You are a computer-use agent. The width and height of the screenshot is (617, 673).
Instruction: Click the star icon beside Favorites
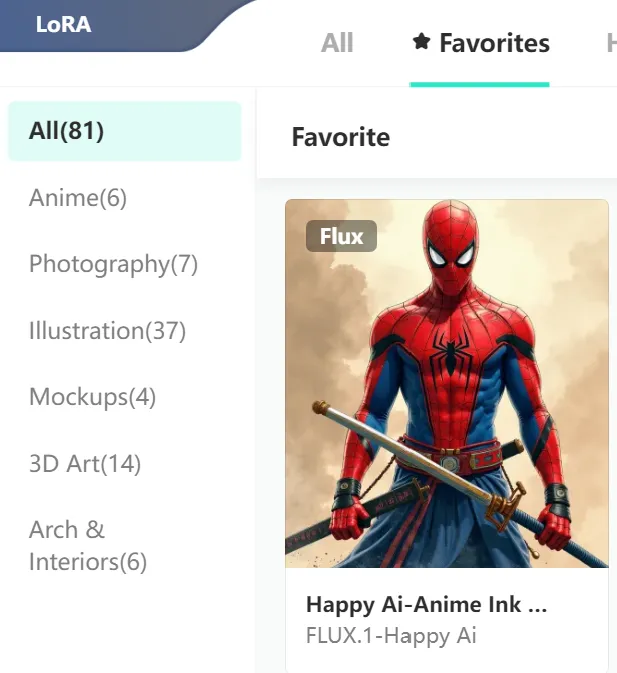point(421,42)
